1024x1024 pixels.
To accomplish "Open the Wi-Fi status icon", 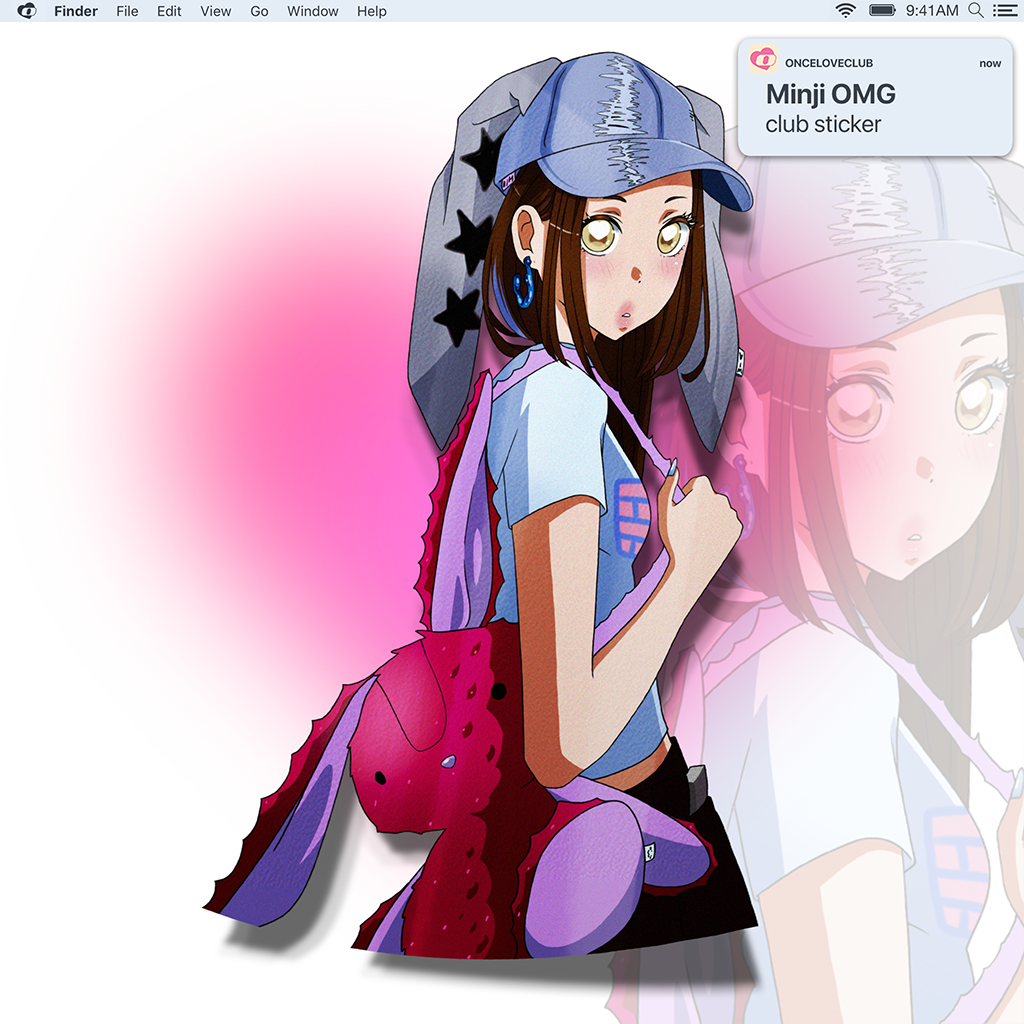I will 846,11.
